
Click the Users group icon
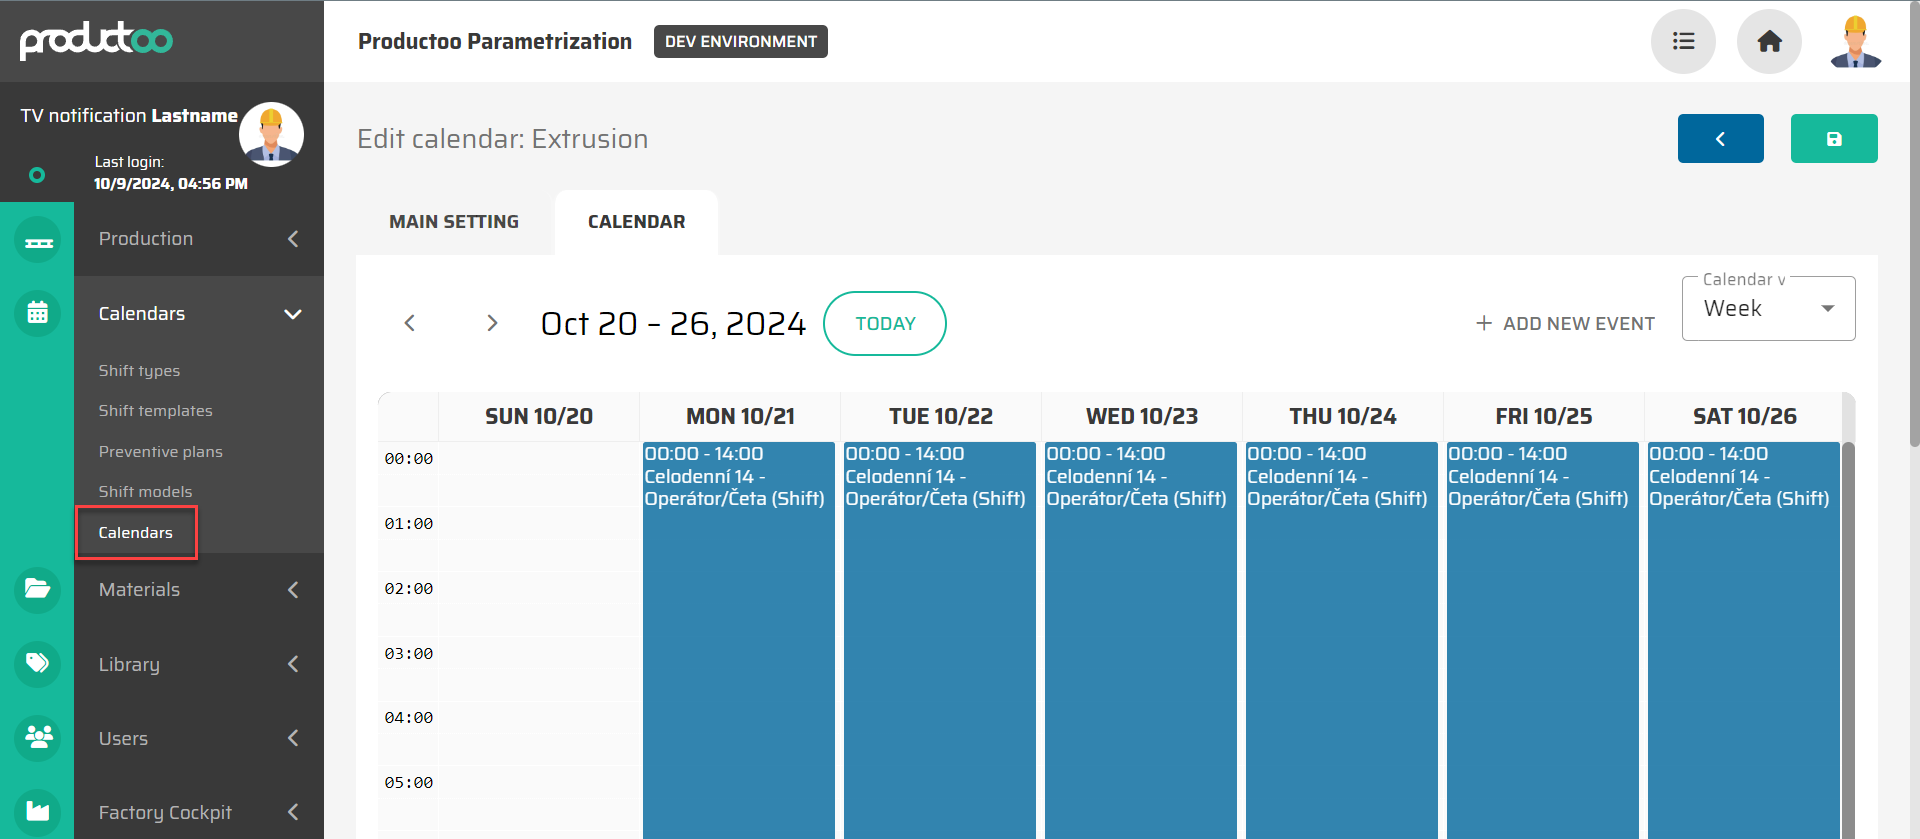(38, 737)
